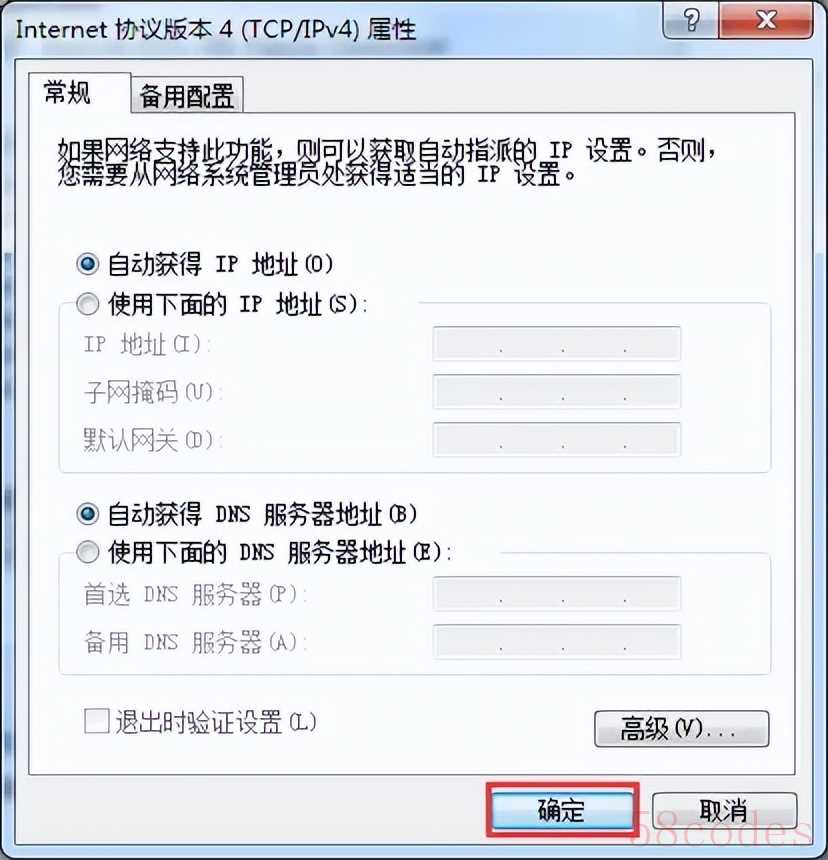Click the dialog title bar text
The height and width of the screenshot is (860, 828).
click(215, 29)
